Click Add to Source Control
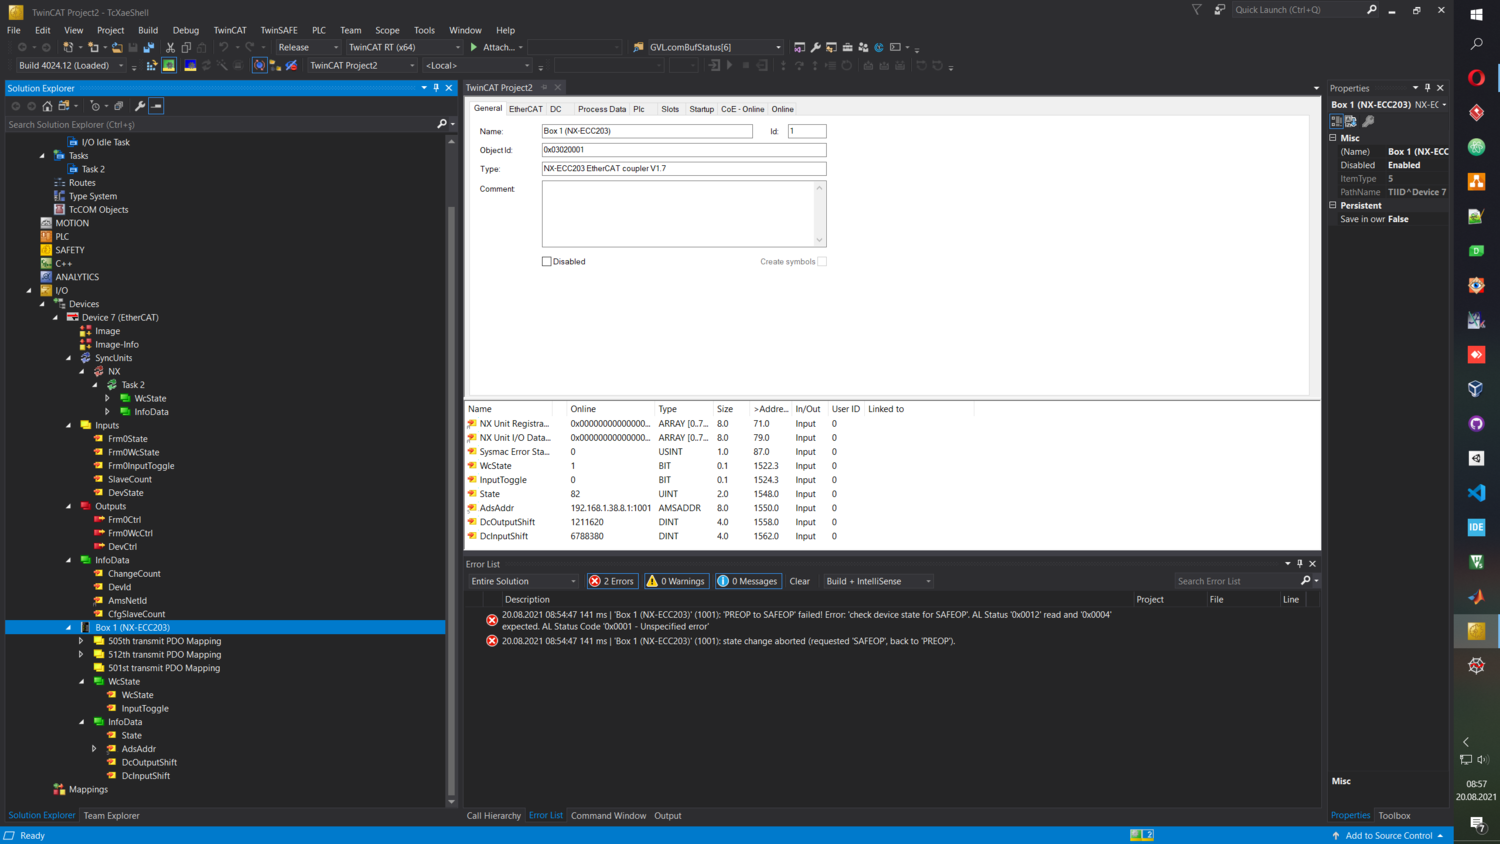The image size is (1500, 844). 1388,836
